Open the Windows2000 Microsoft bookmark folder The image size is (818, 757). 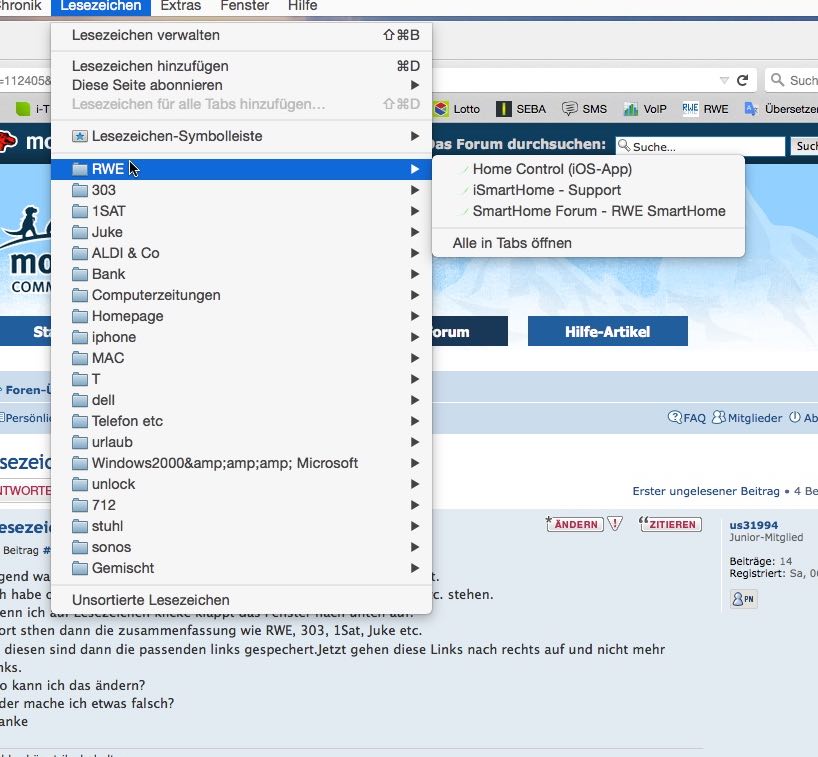241,463
